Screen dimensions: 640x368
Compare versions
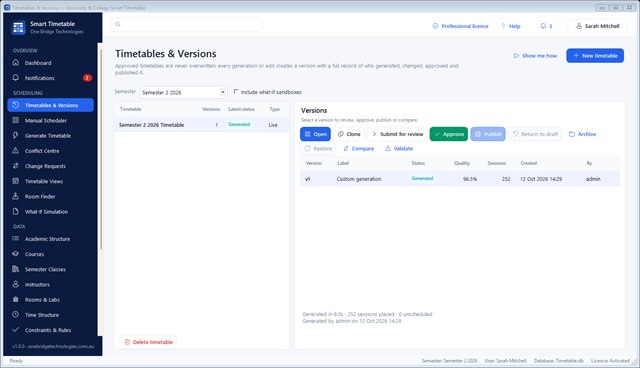click(x=359, y=149)
